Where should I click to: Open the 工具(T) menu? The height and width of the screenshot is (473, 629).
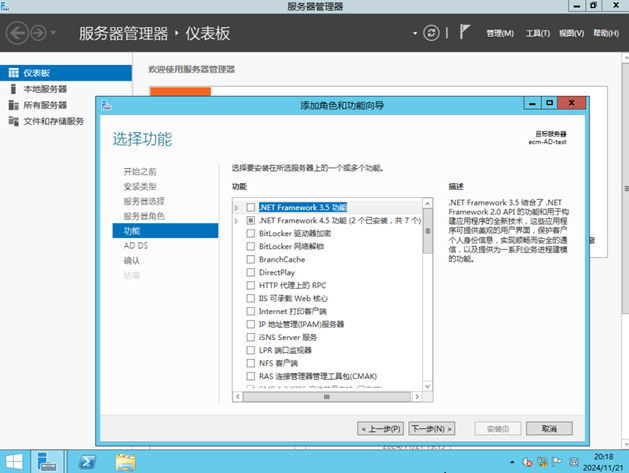point(538,33)
